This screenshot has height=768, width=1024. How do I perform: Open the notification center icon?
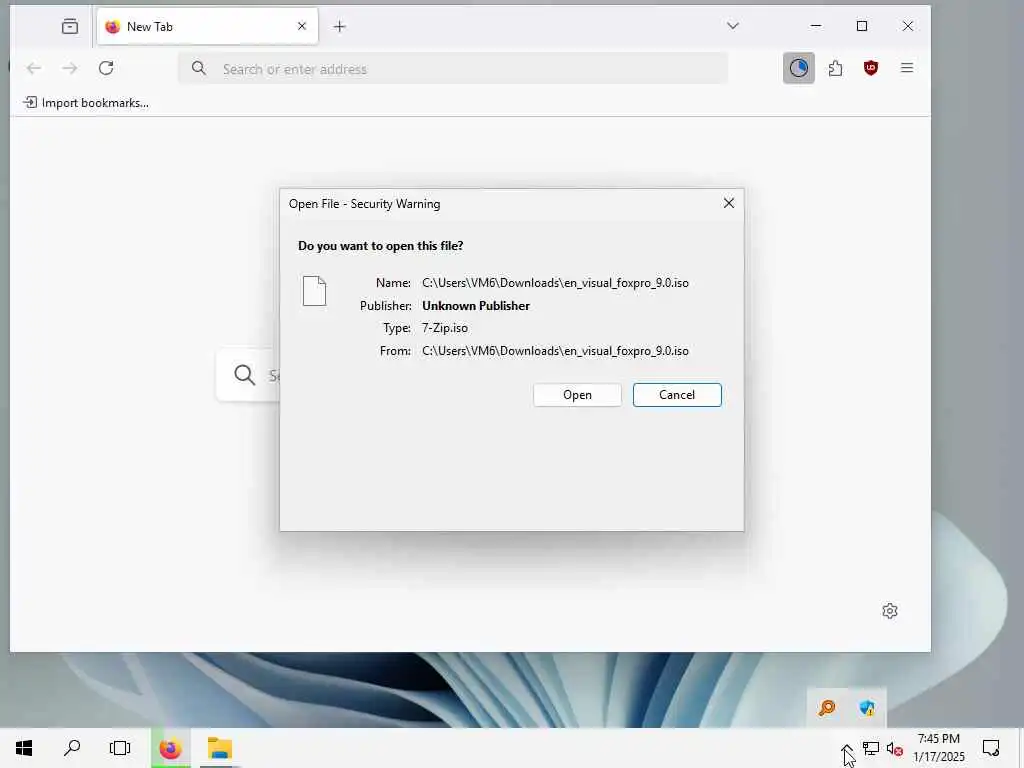click(x=991, y=748)
